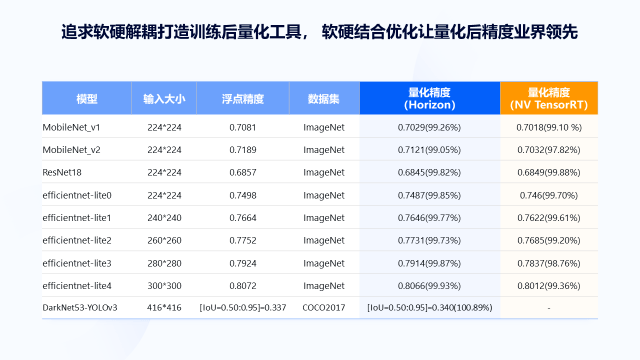Click the 输入大小 column header

[164, 99]
